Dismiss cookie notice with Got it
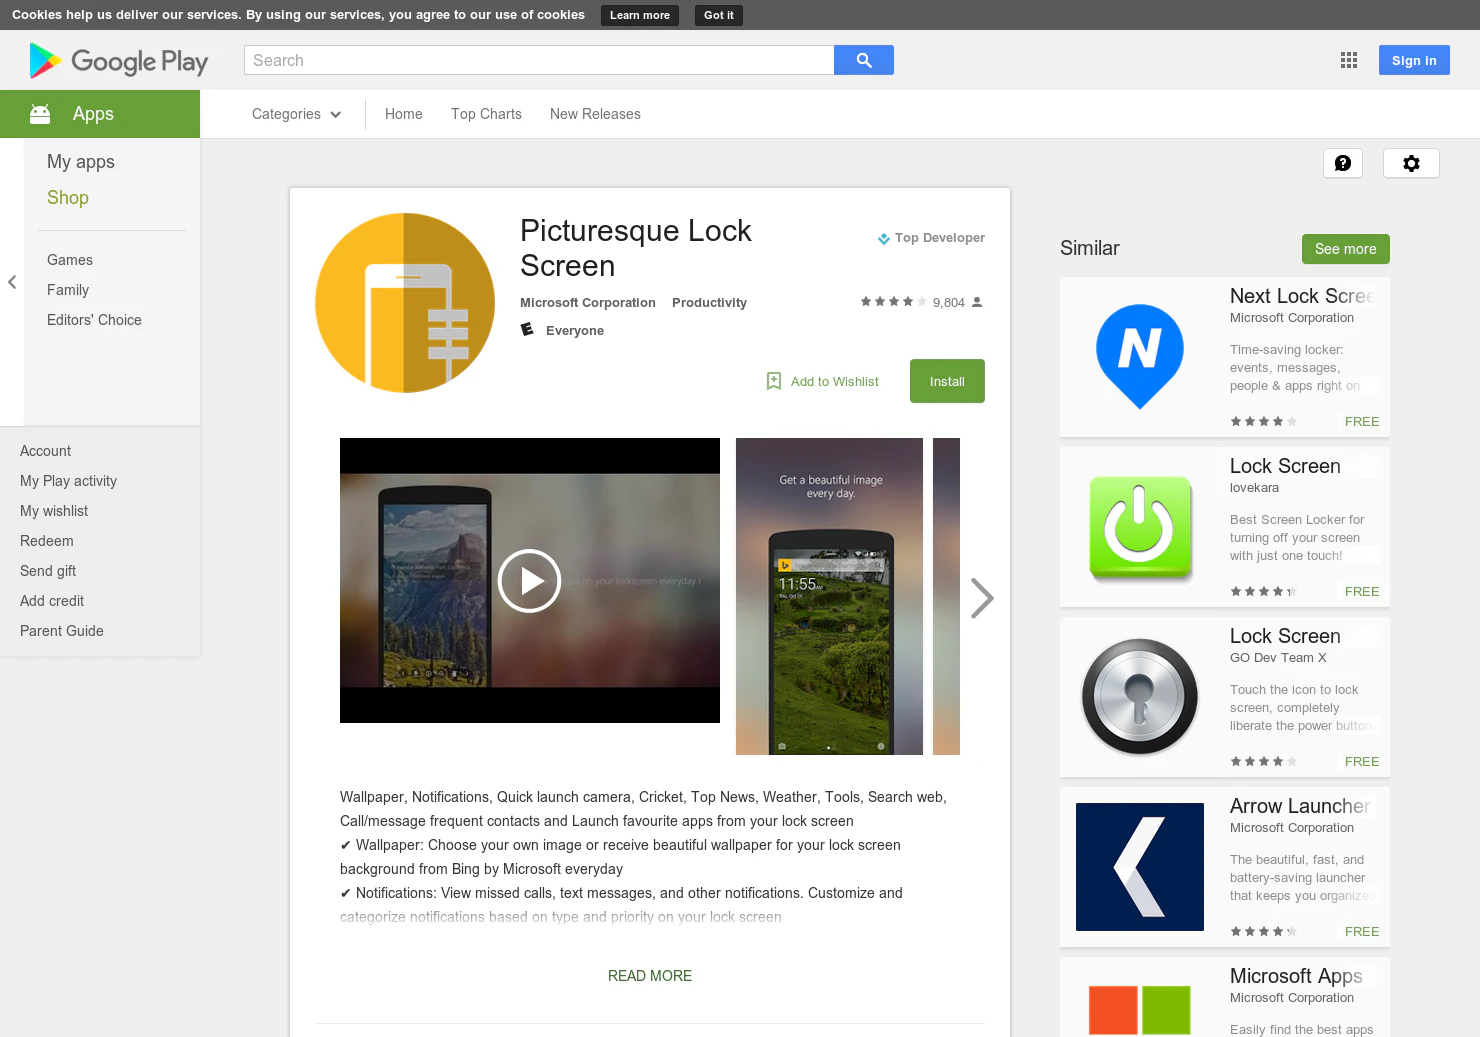Image resolution: width=1480 pixels, height=1037 pixels. click(x=719, y=15)
